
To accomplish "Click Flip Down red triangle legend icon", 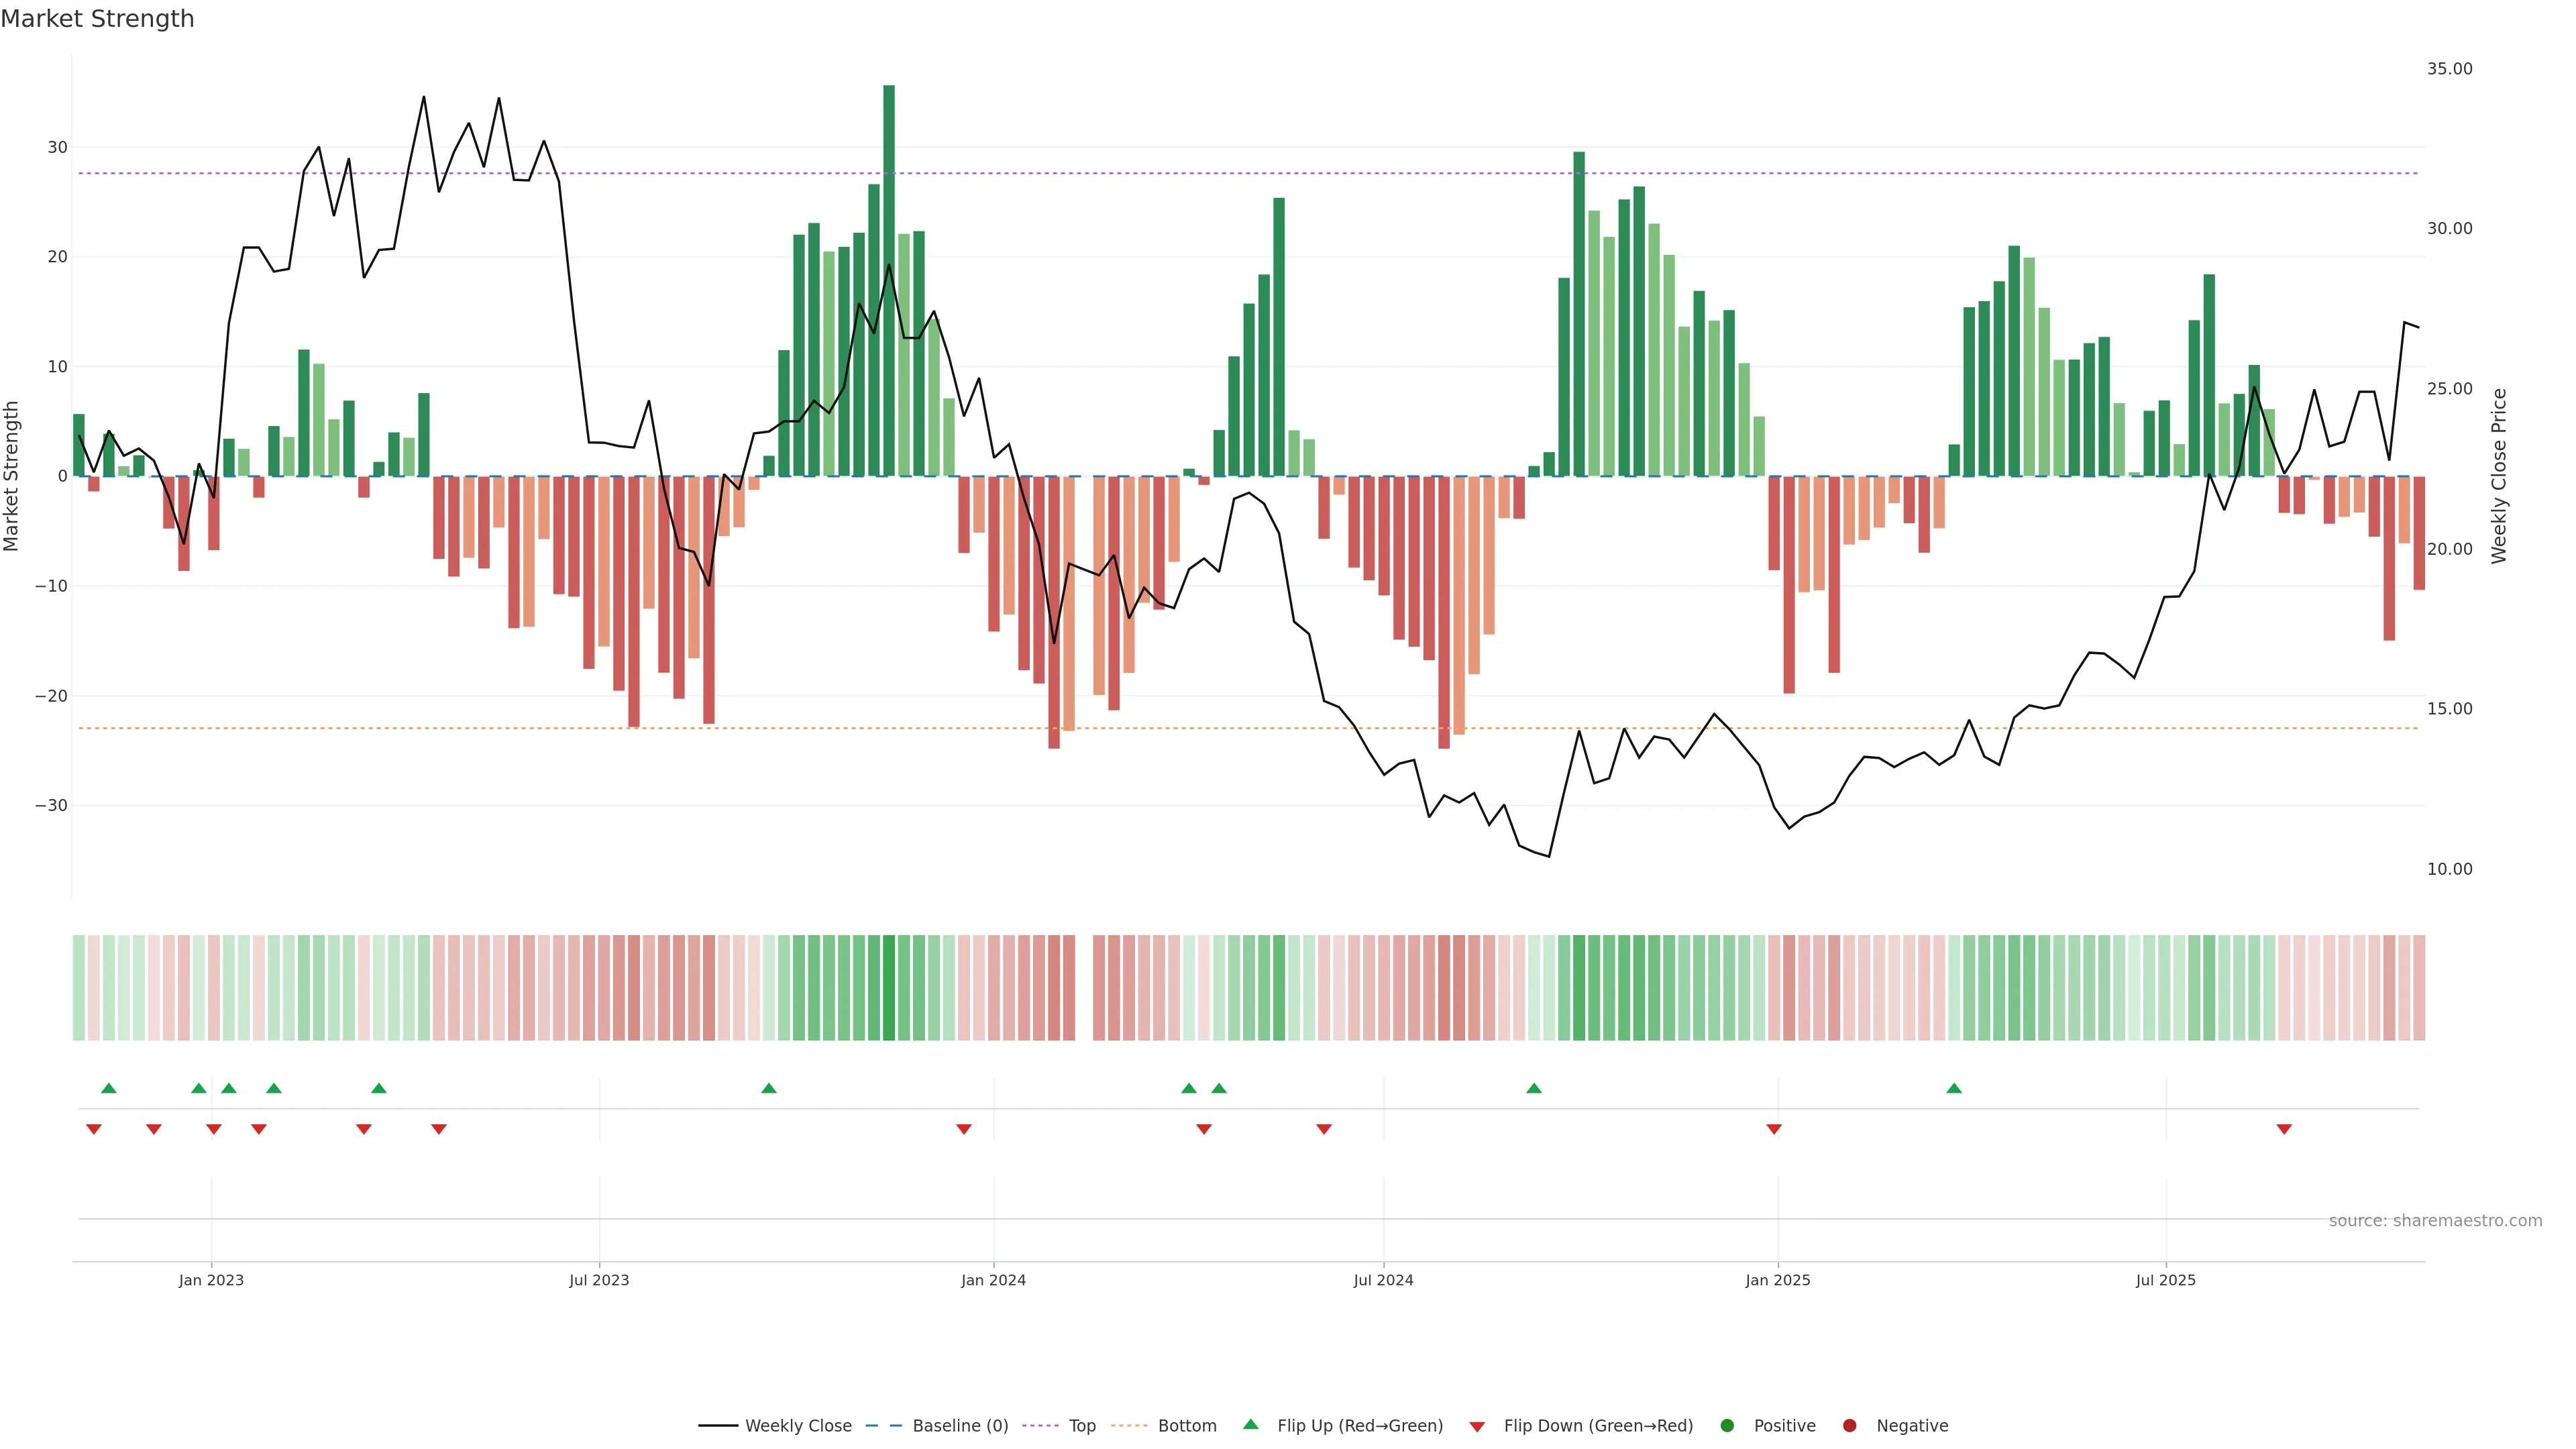I will 1477,1427.
